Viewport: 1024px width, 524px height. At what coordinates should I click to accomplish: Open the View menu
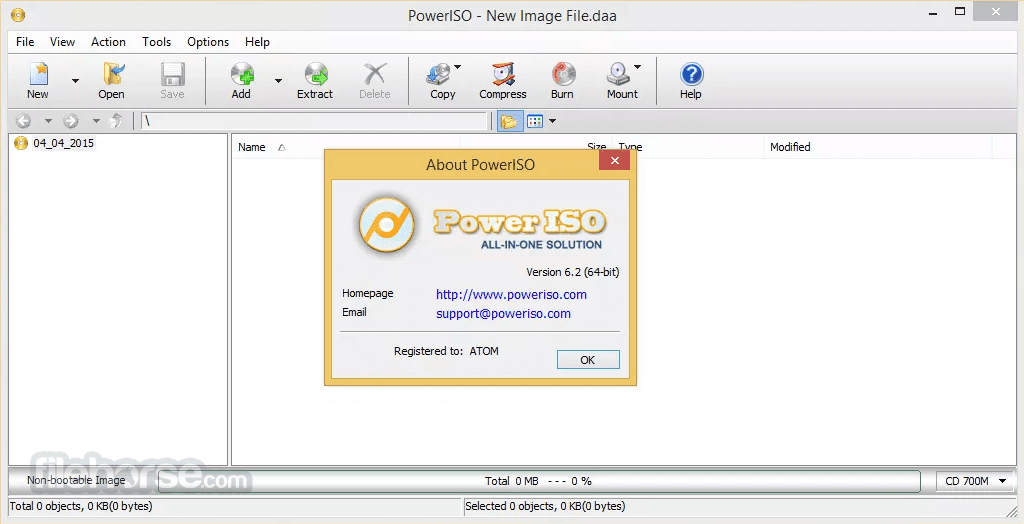coord(62,42)
